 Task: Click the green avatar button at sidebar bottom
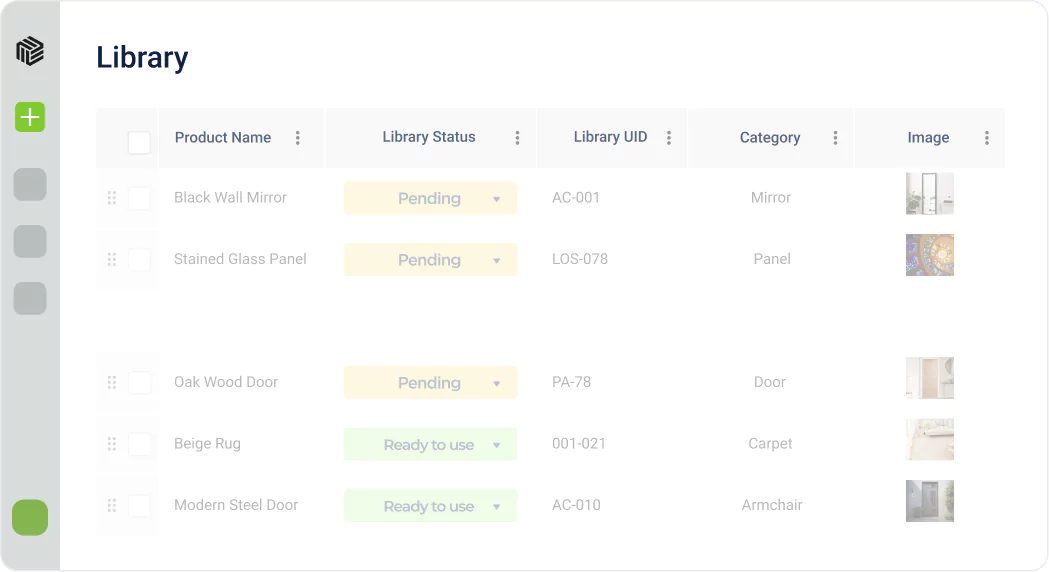click(30, 518)
